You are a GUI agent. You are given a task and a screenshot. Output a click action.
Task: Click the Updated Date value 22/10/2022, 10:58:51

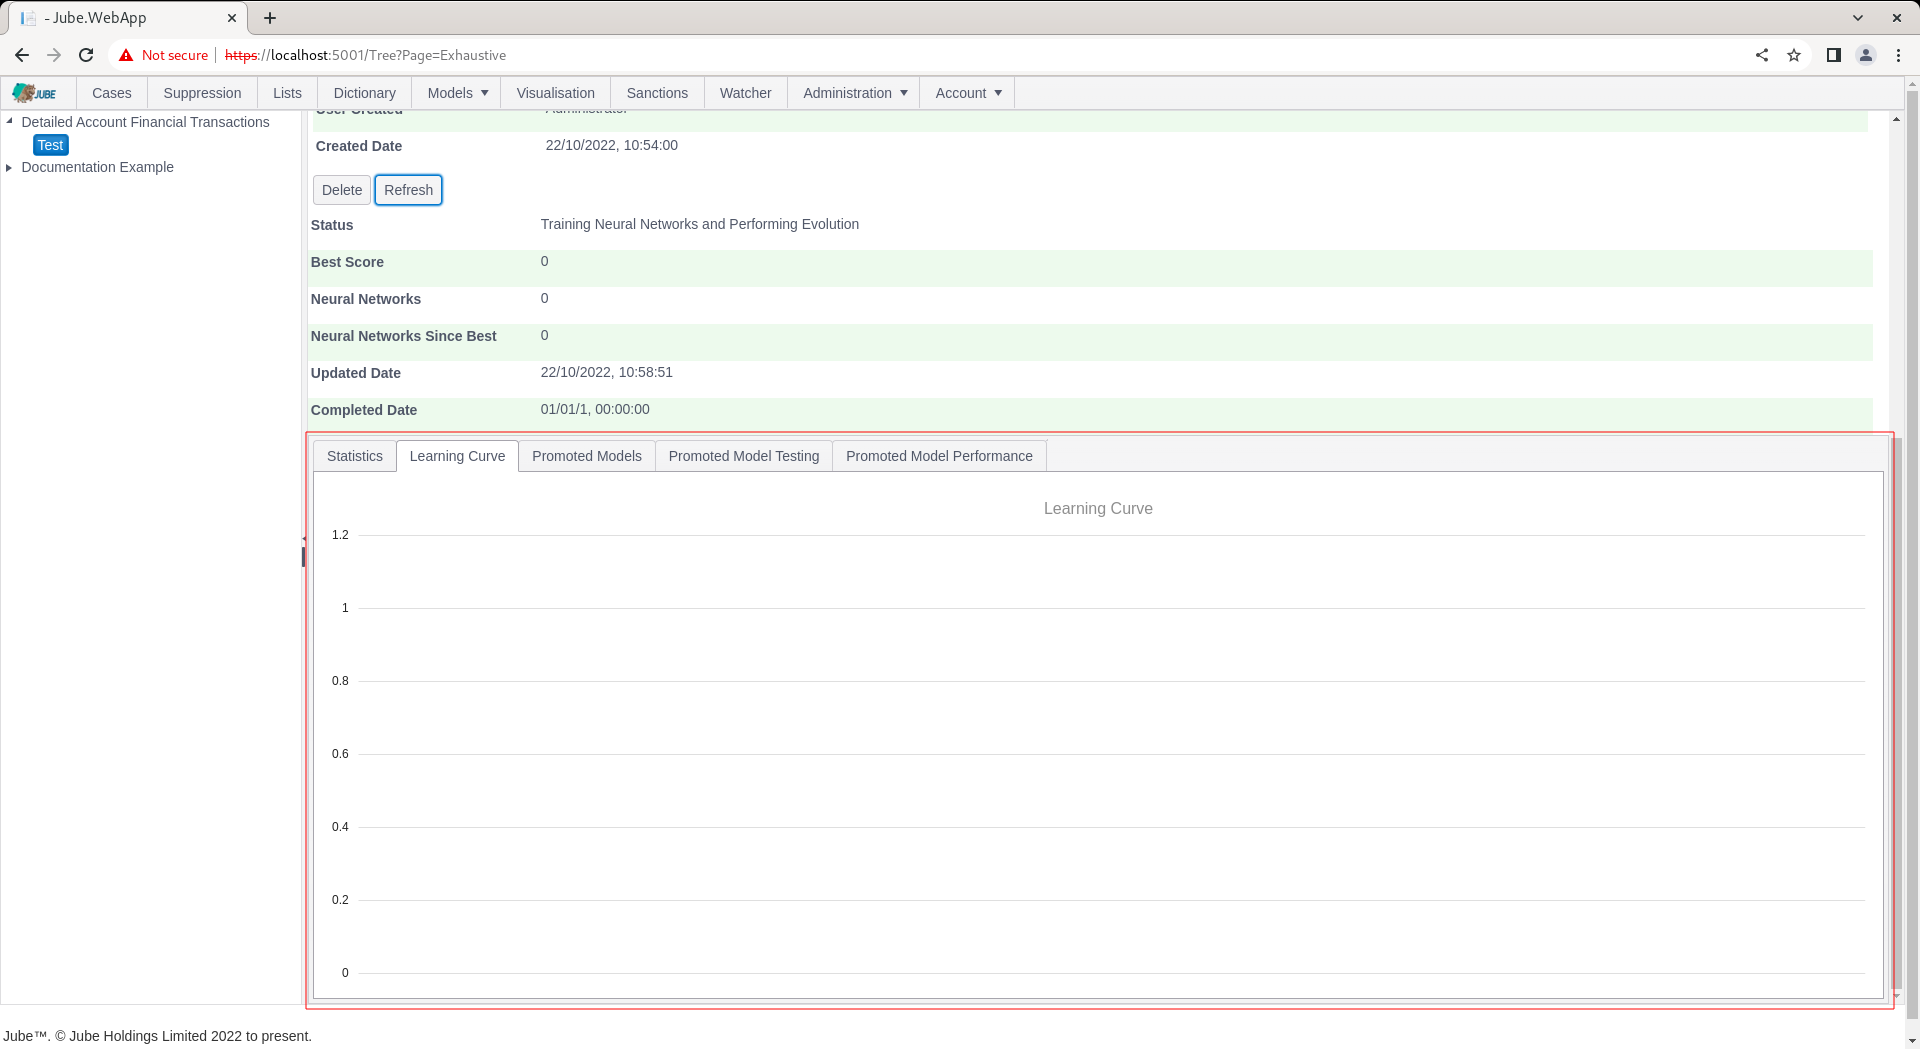pos(606,372)
